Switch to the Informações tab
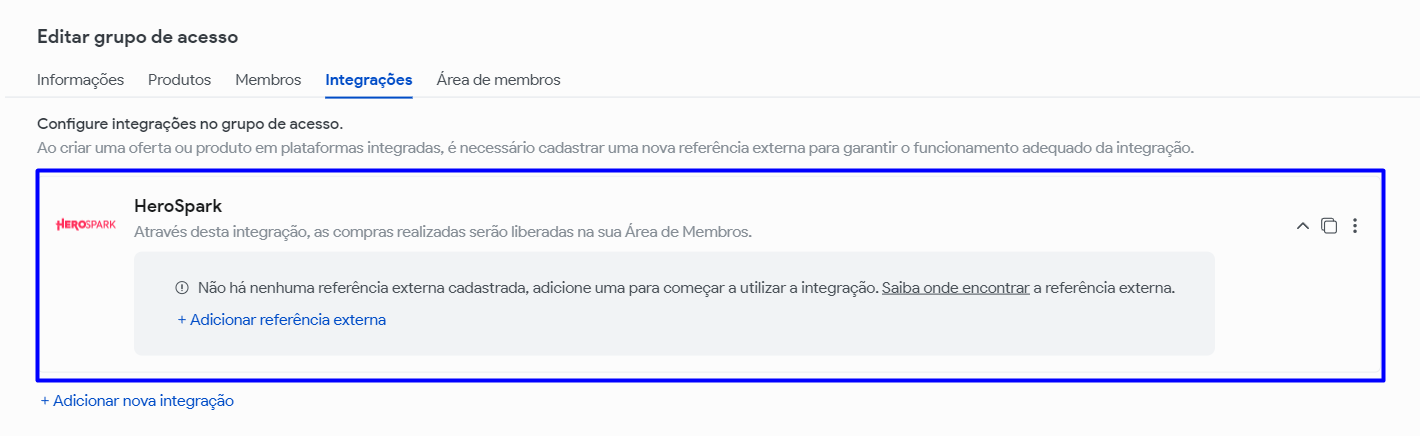 point(80,80)
